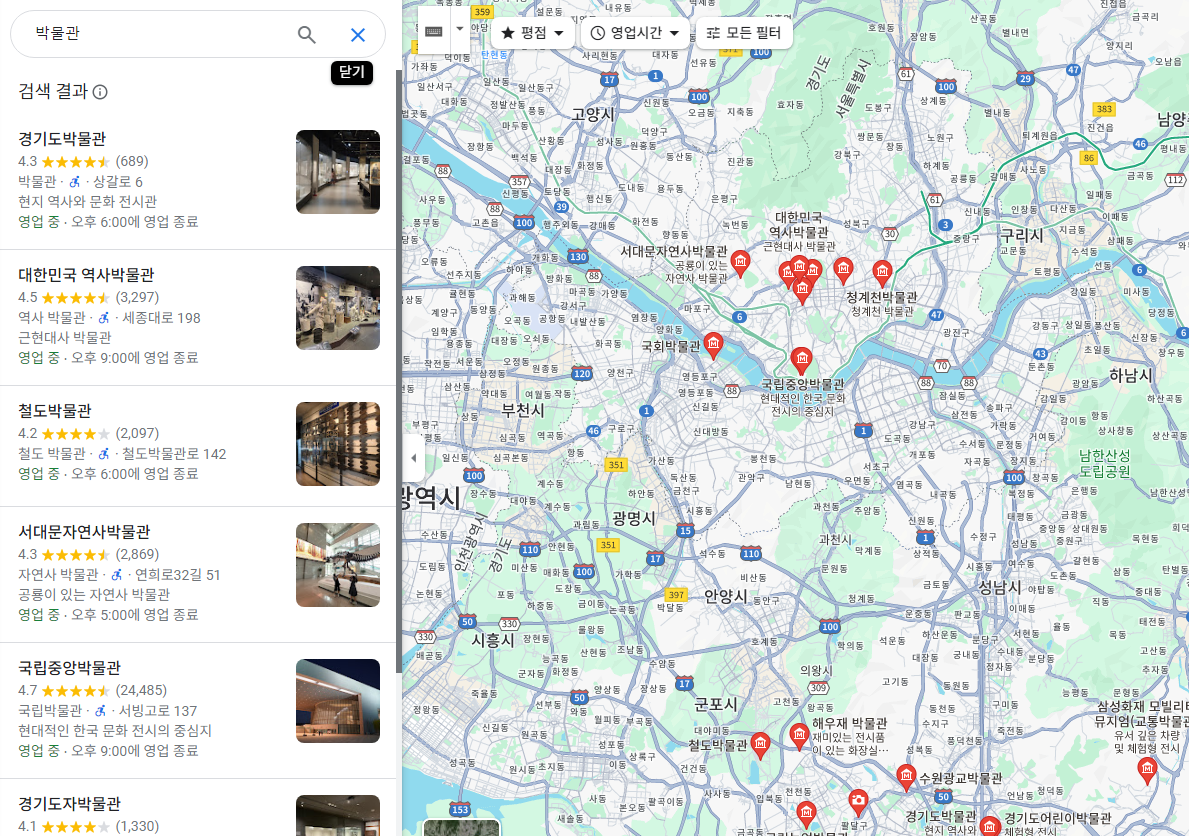
Task: Select the 서대문자연사박물관 map pin
Action: tap(740, 263)
